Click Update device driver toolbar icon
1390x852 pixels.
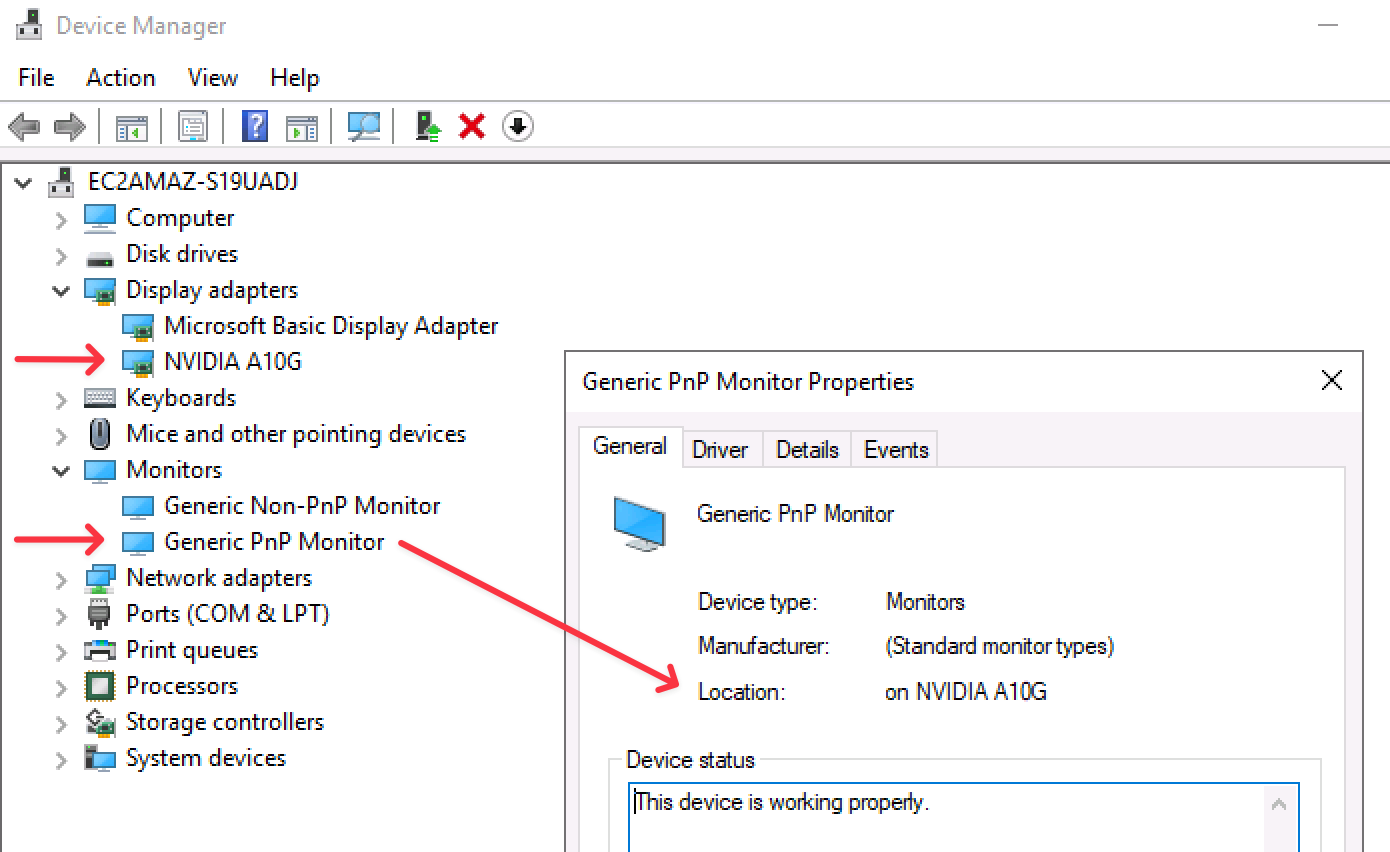[428, 126]
